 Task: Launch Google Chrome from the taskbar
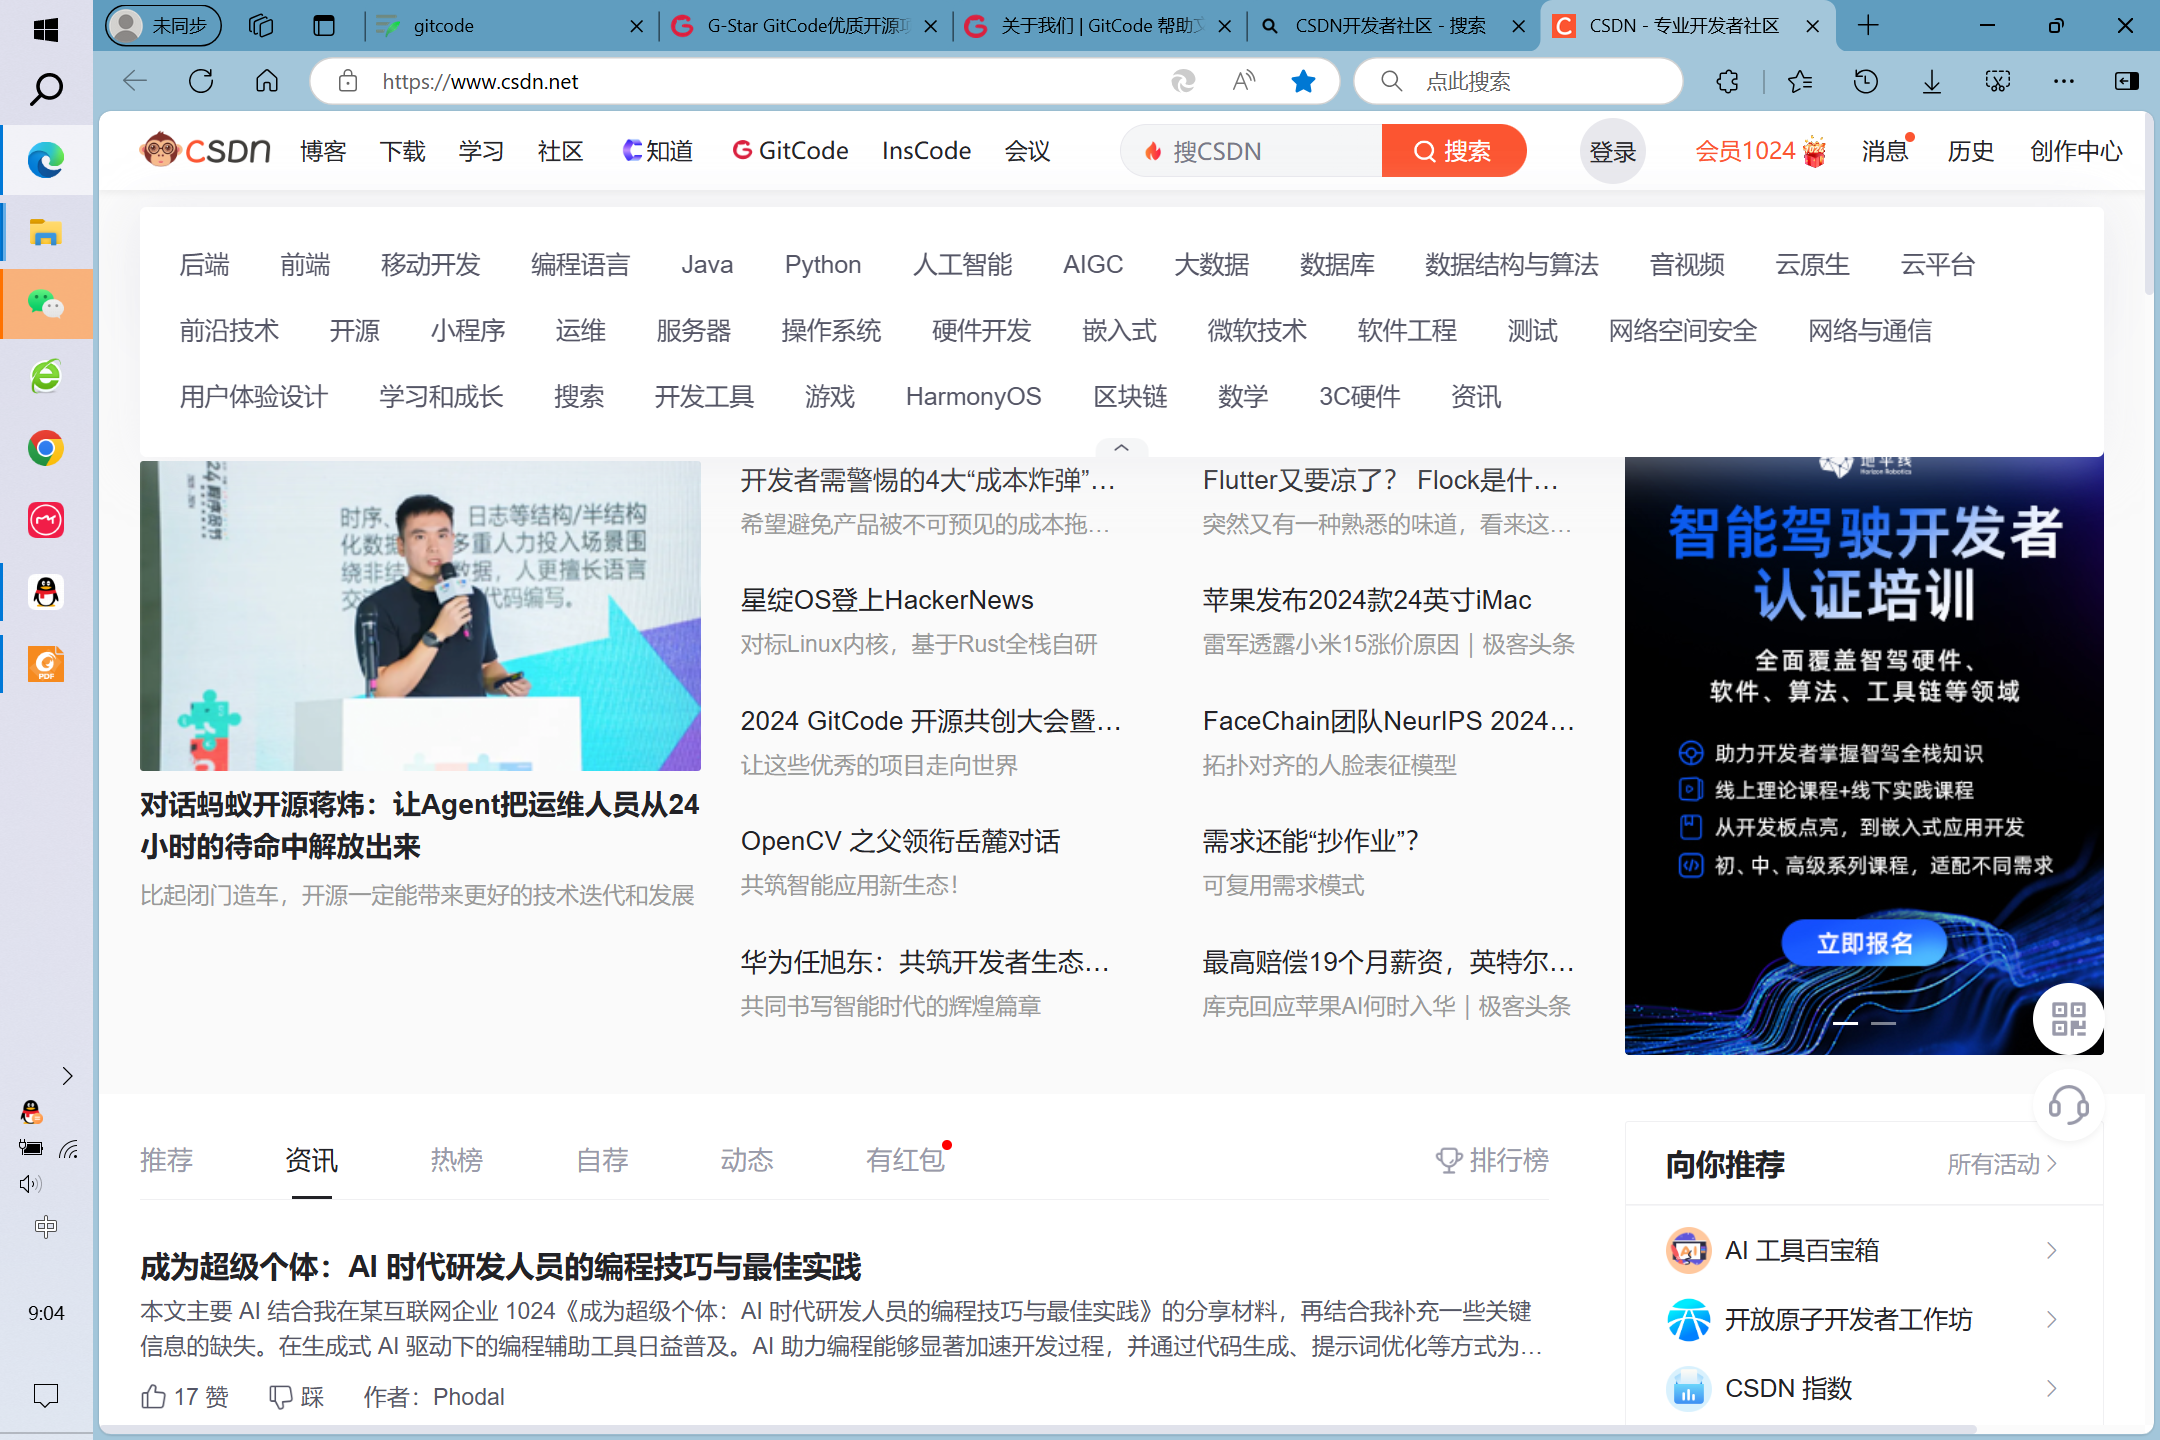click(46, 448)
